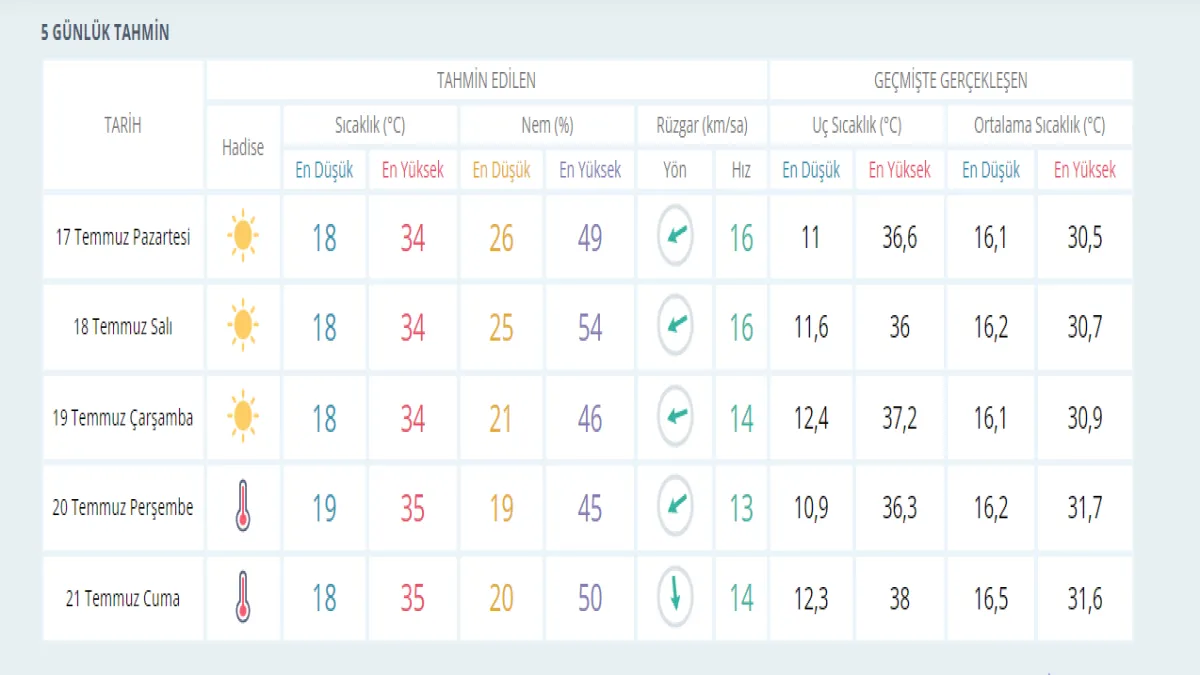Click the Uç Sıcaklık (°C) header
This screenshot has height=675, width=1200.
click(856, 126)
